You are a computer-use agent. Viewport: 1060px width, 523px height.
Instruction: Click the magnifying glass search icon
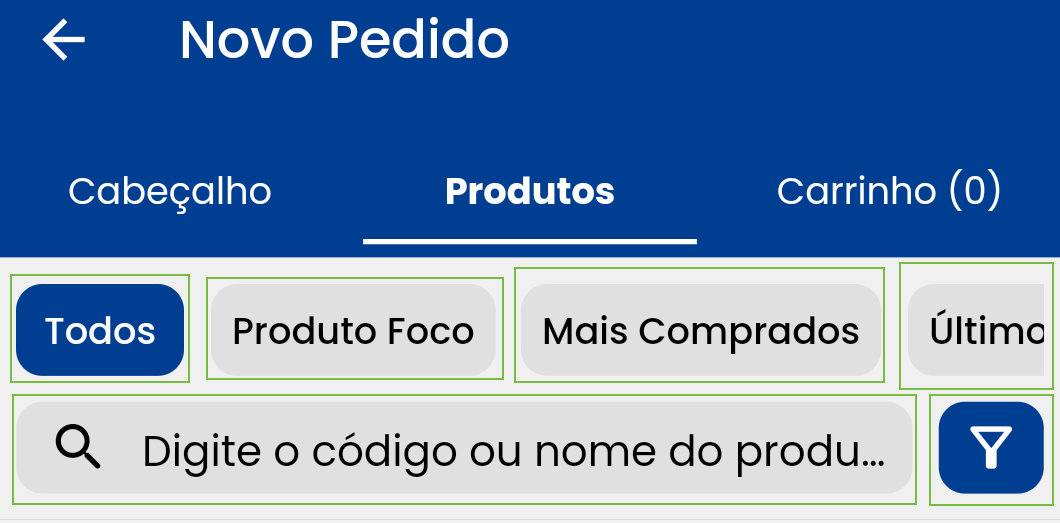click(x=78, y=447)
